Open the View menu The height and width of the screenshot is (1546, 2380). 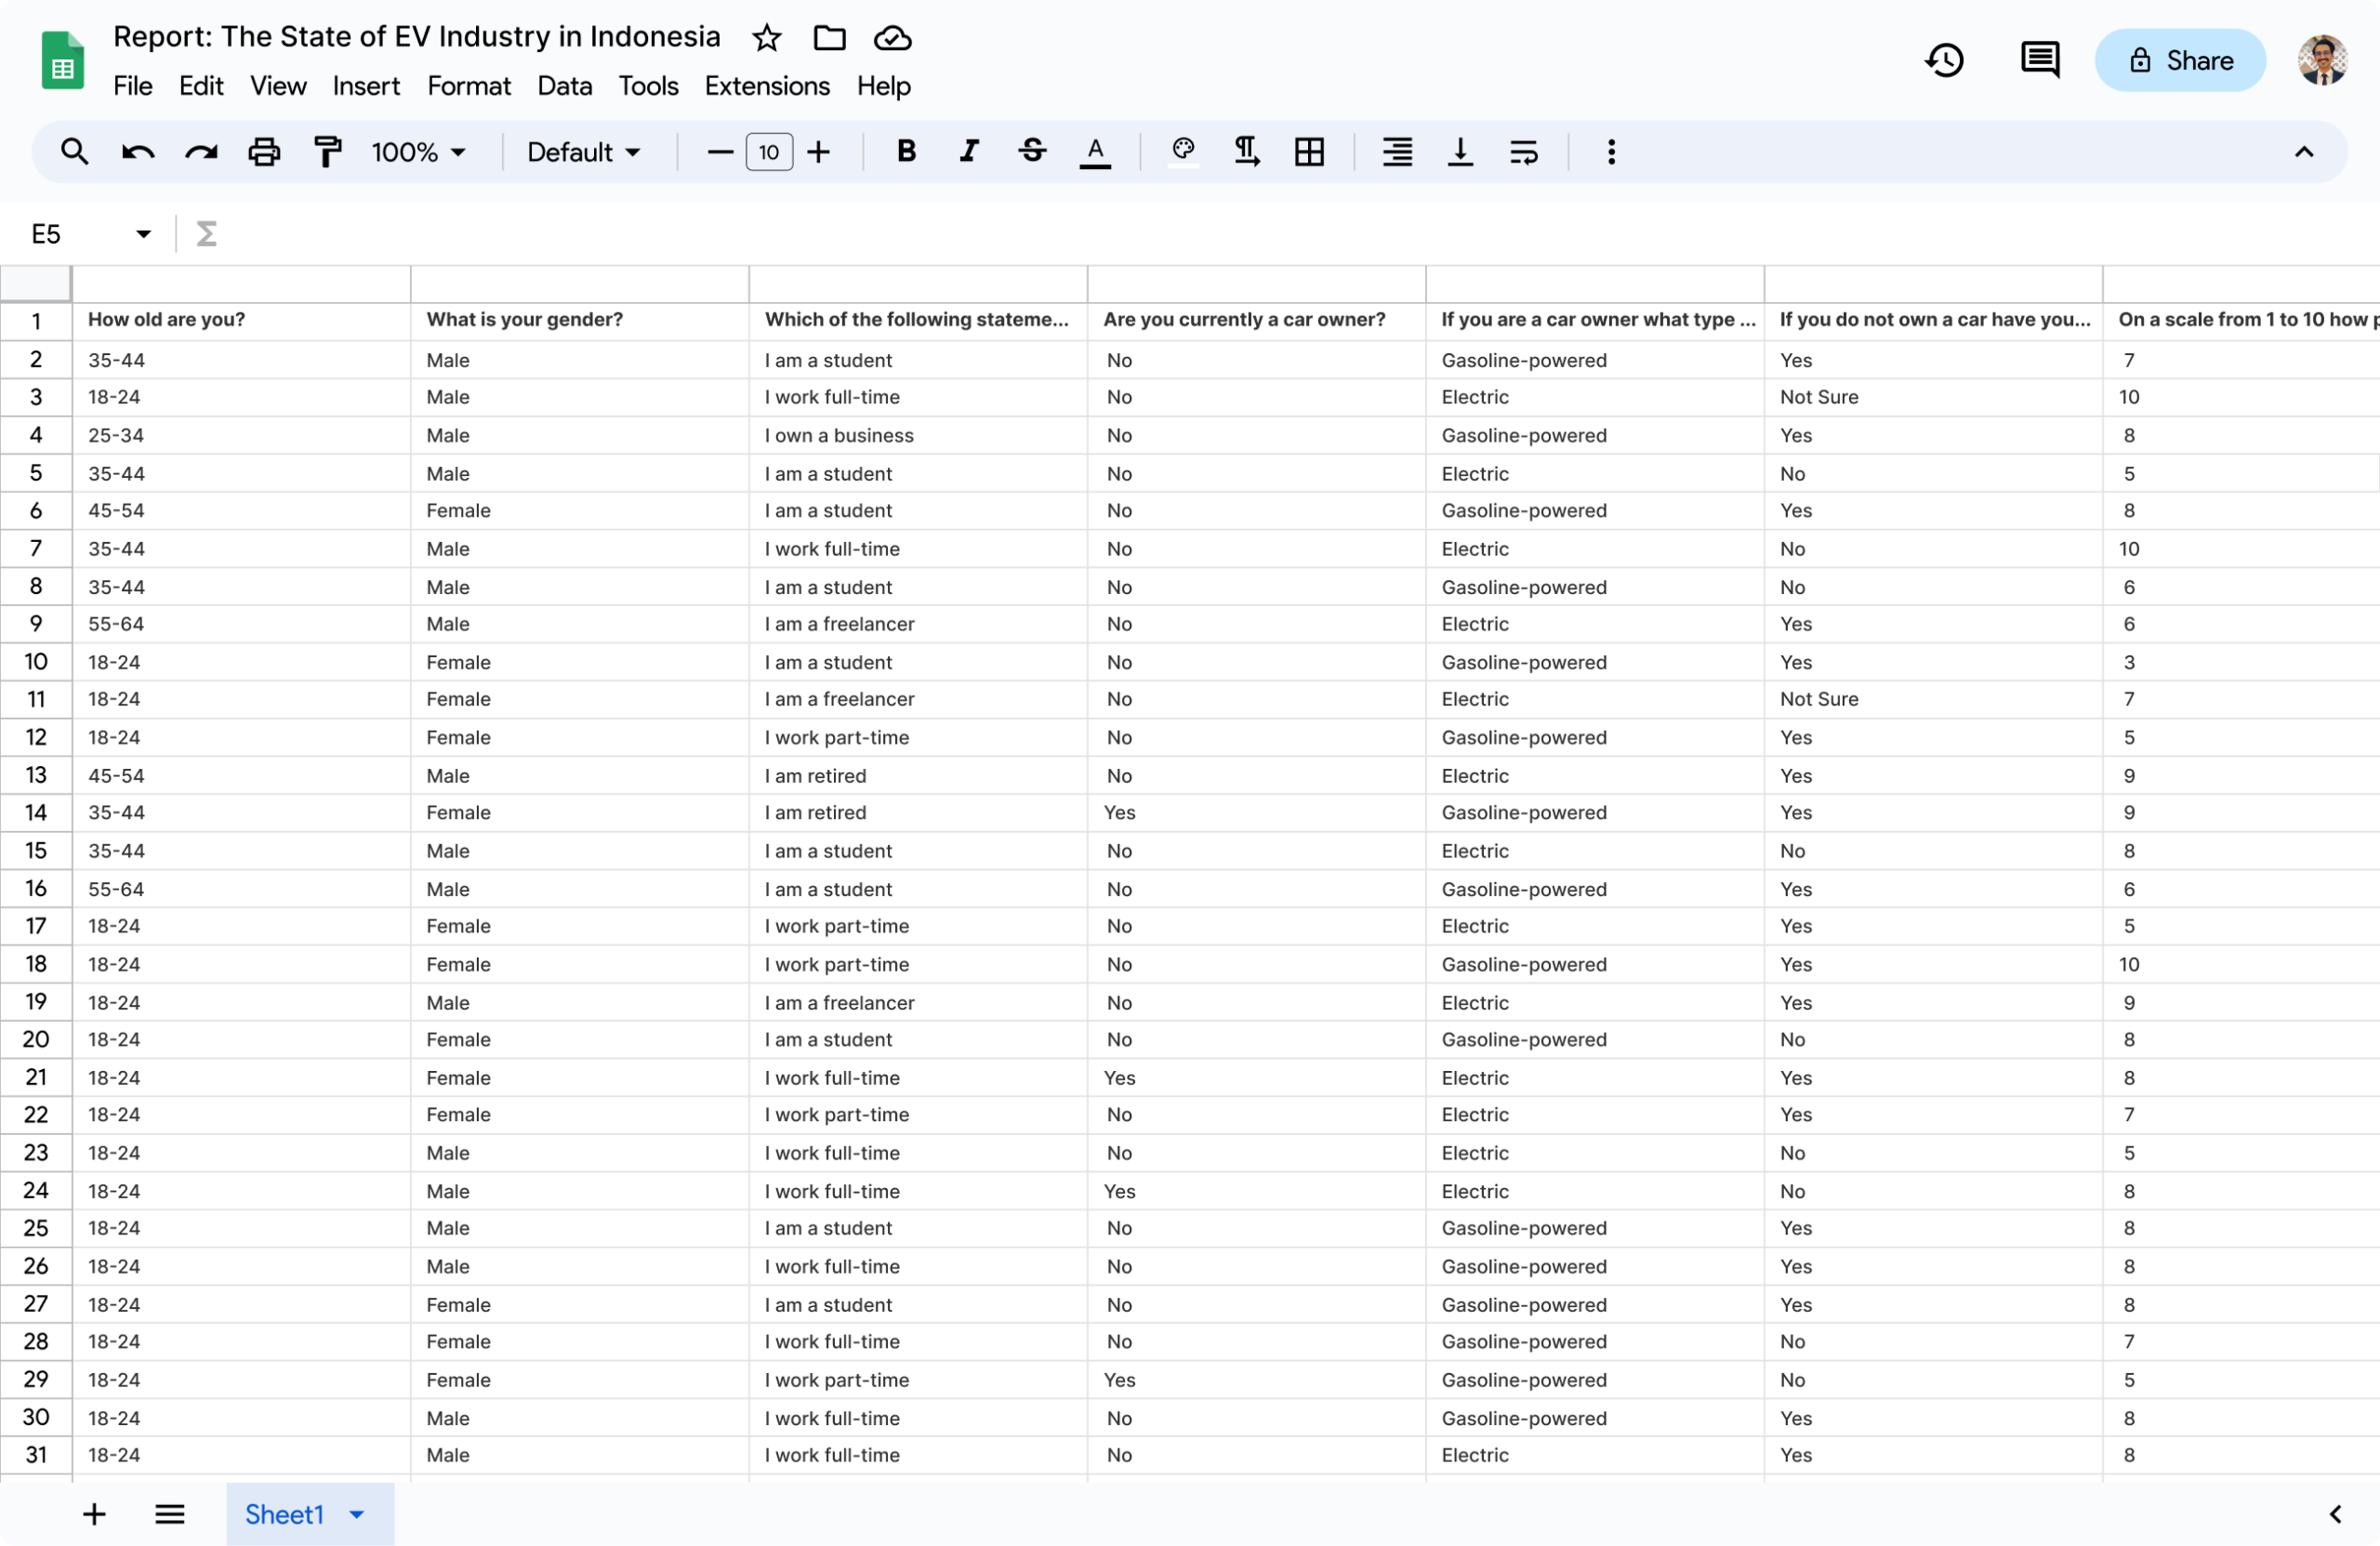(278, 86)
